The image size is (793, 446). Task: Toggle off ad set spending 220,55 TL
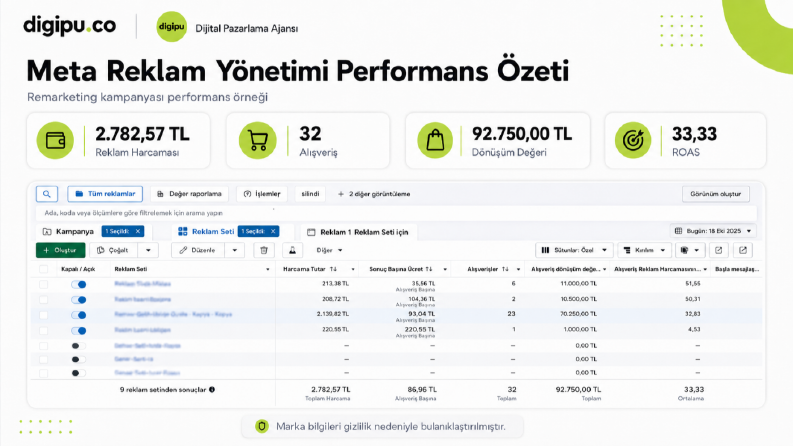78,331
